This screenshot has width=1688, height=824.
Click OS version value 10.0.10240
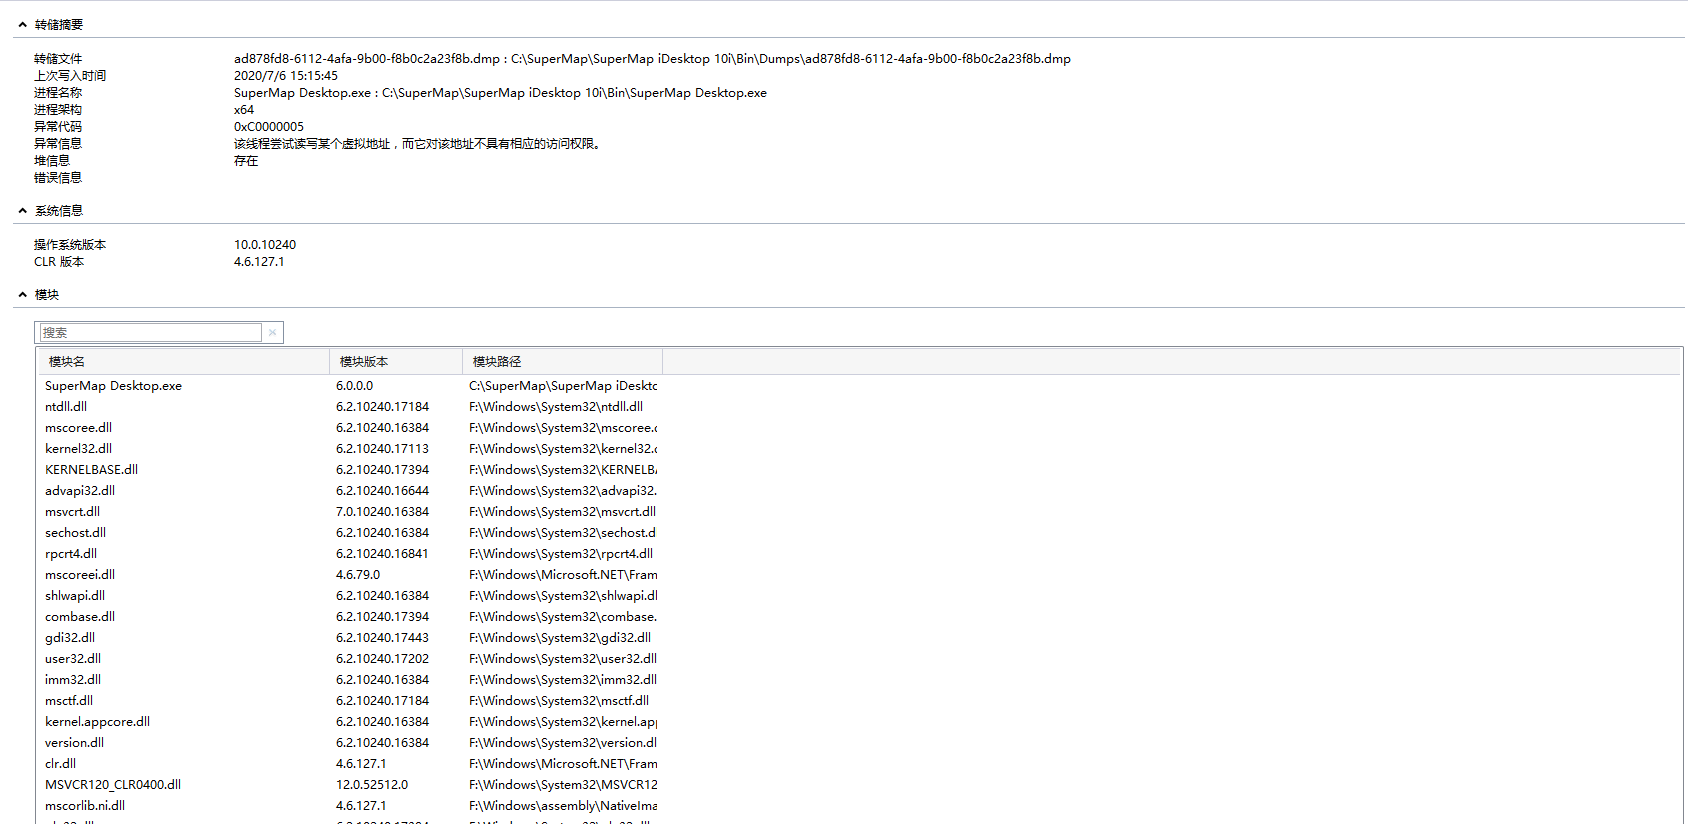265,245
